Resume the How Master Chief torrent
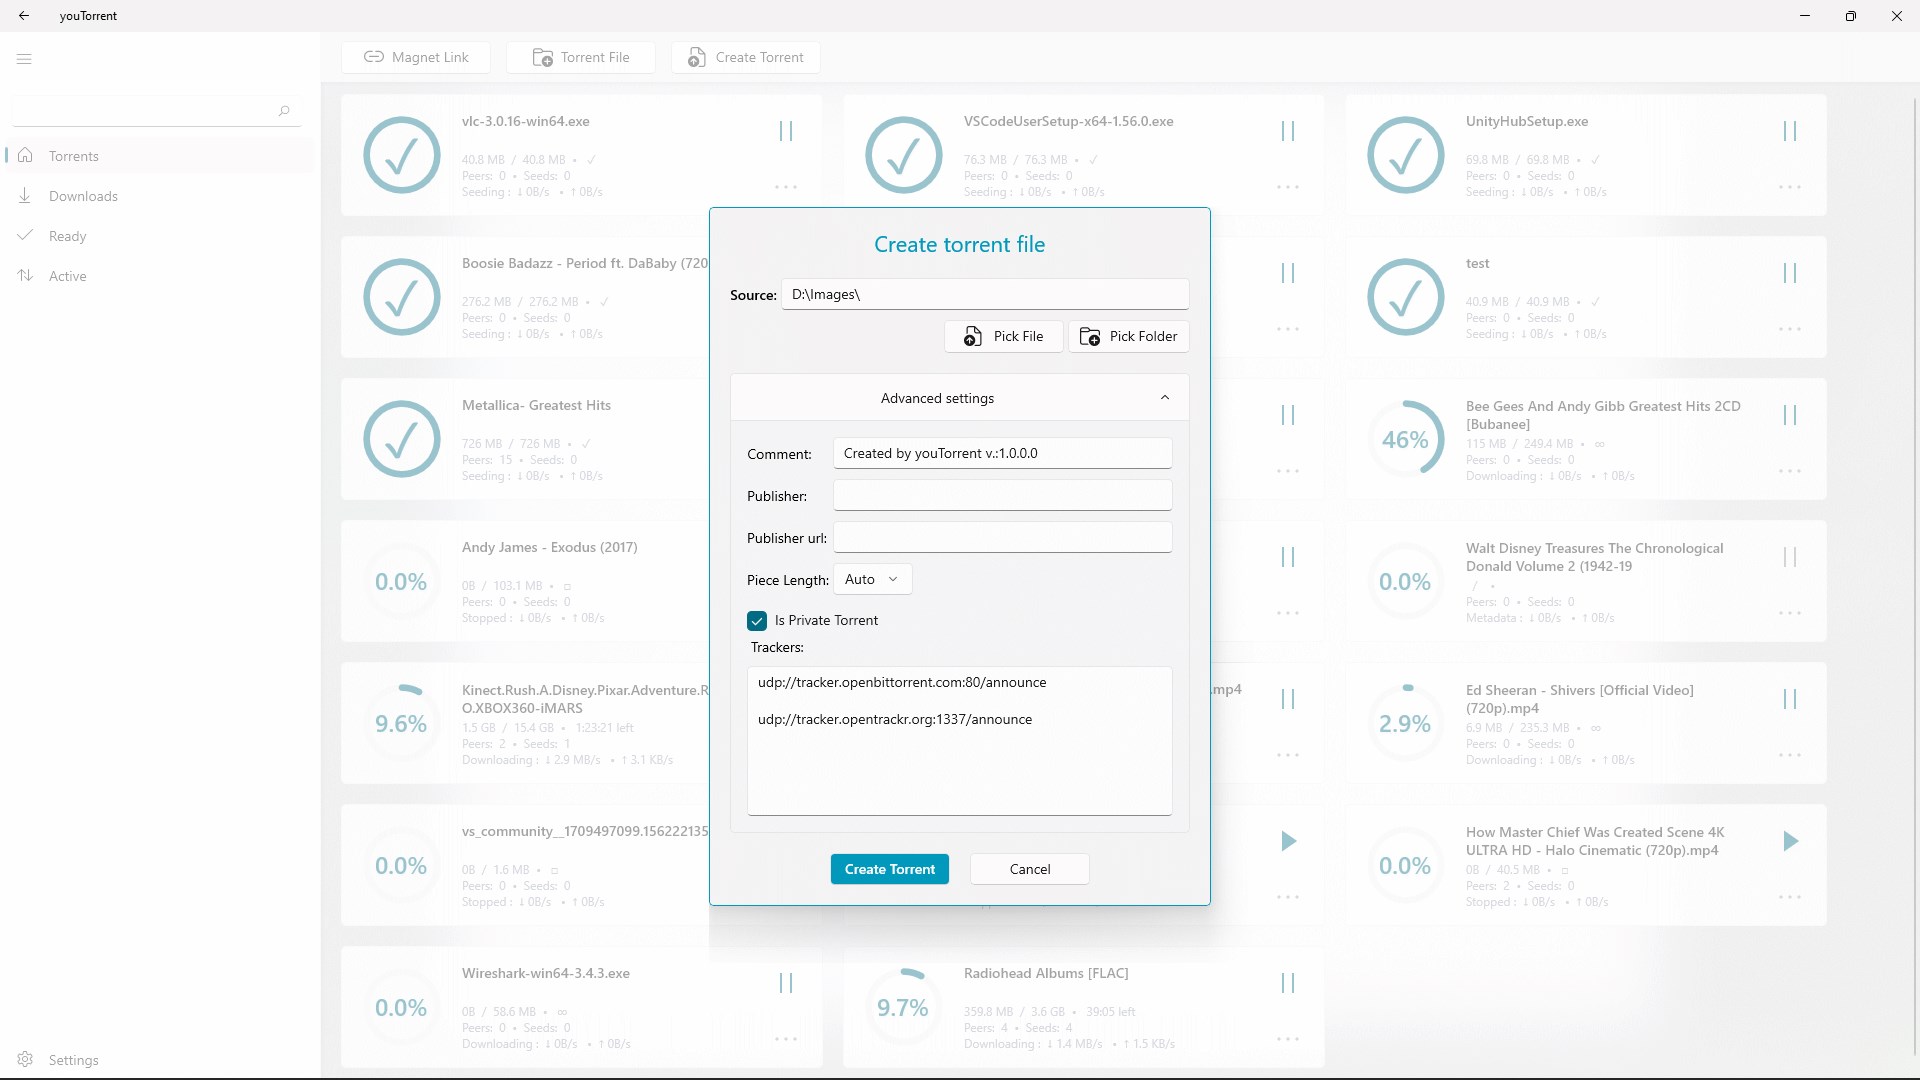This screenshot has width=1920, height=1080. [1790, 841]
